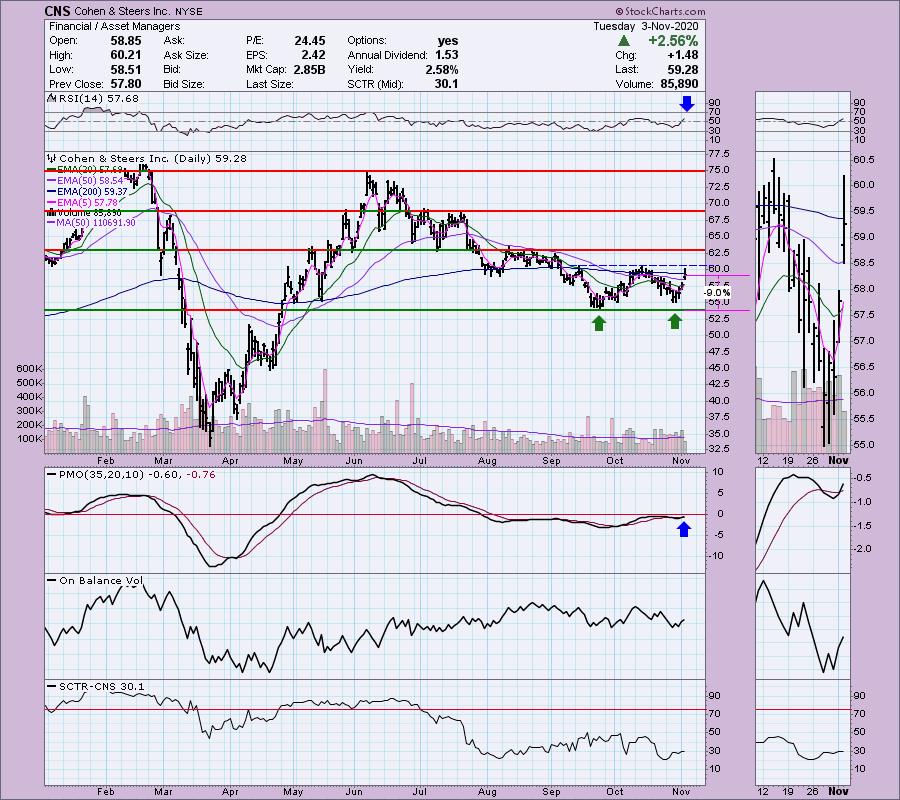The height and width of the screenshot is (800, 900).
Task: Click the Cohen & Steers Inc. (Daily) chart title
Action: [x=153, y=158]
